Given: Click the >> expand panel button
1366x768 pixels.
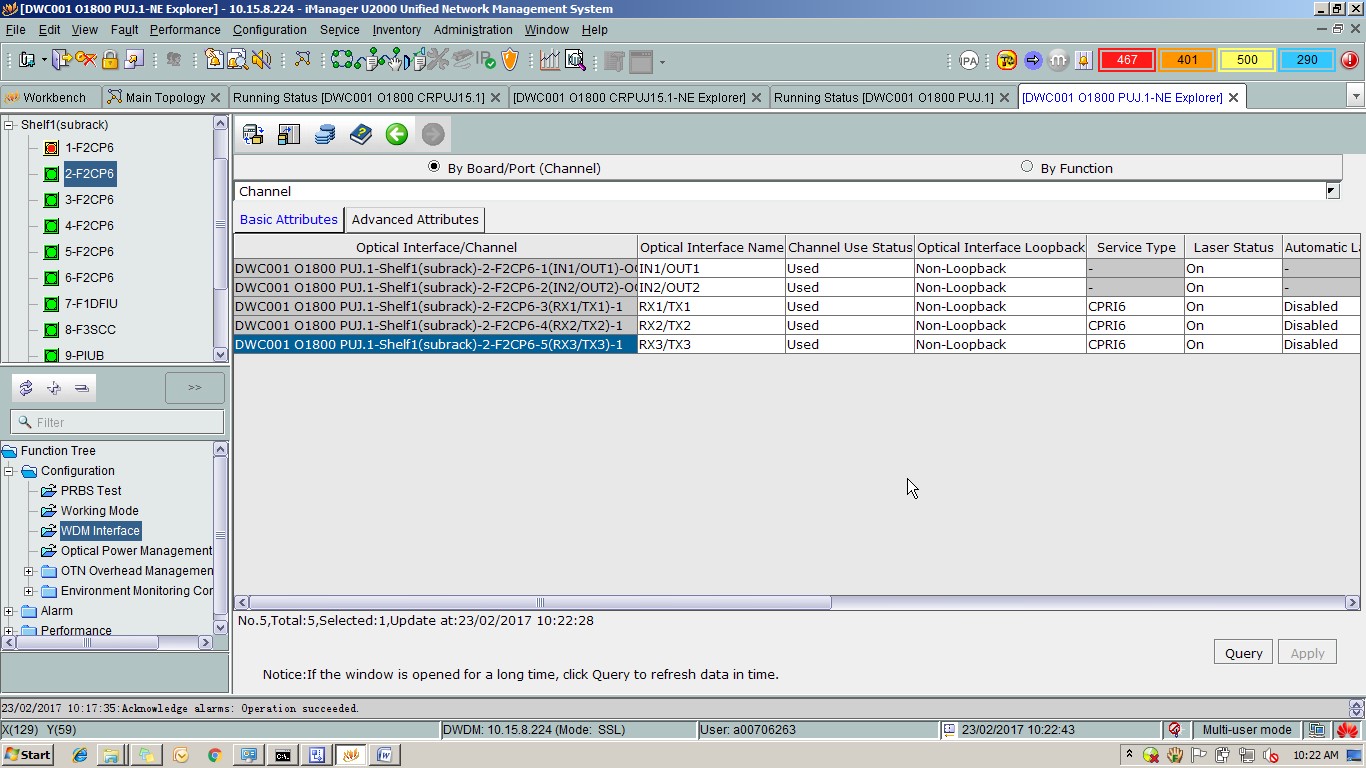Looking at the screenshot, I should 194,388.
